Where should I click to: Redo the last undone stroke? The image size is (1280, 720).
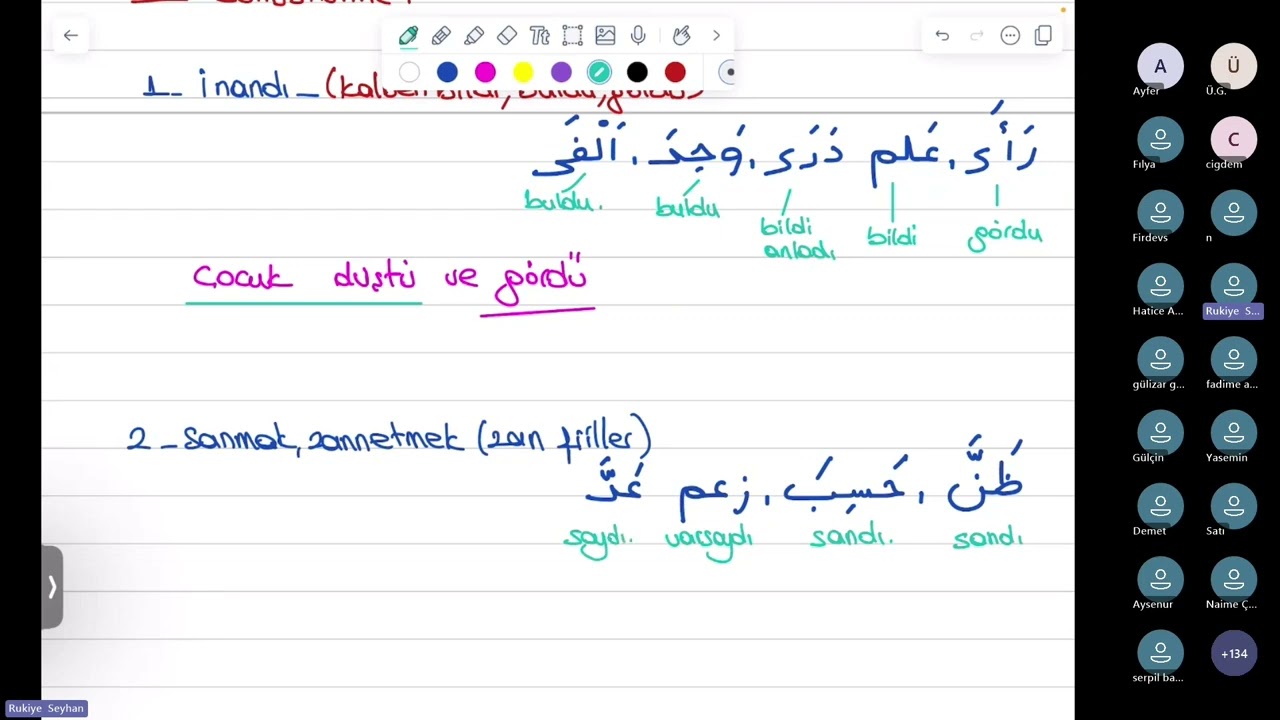(977, 35)
